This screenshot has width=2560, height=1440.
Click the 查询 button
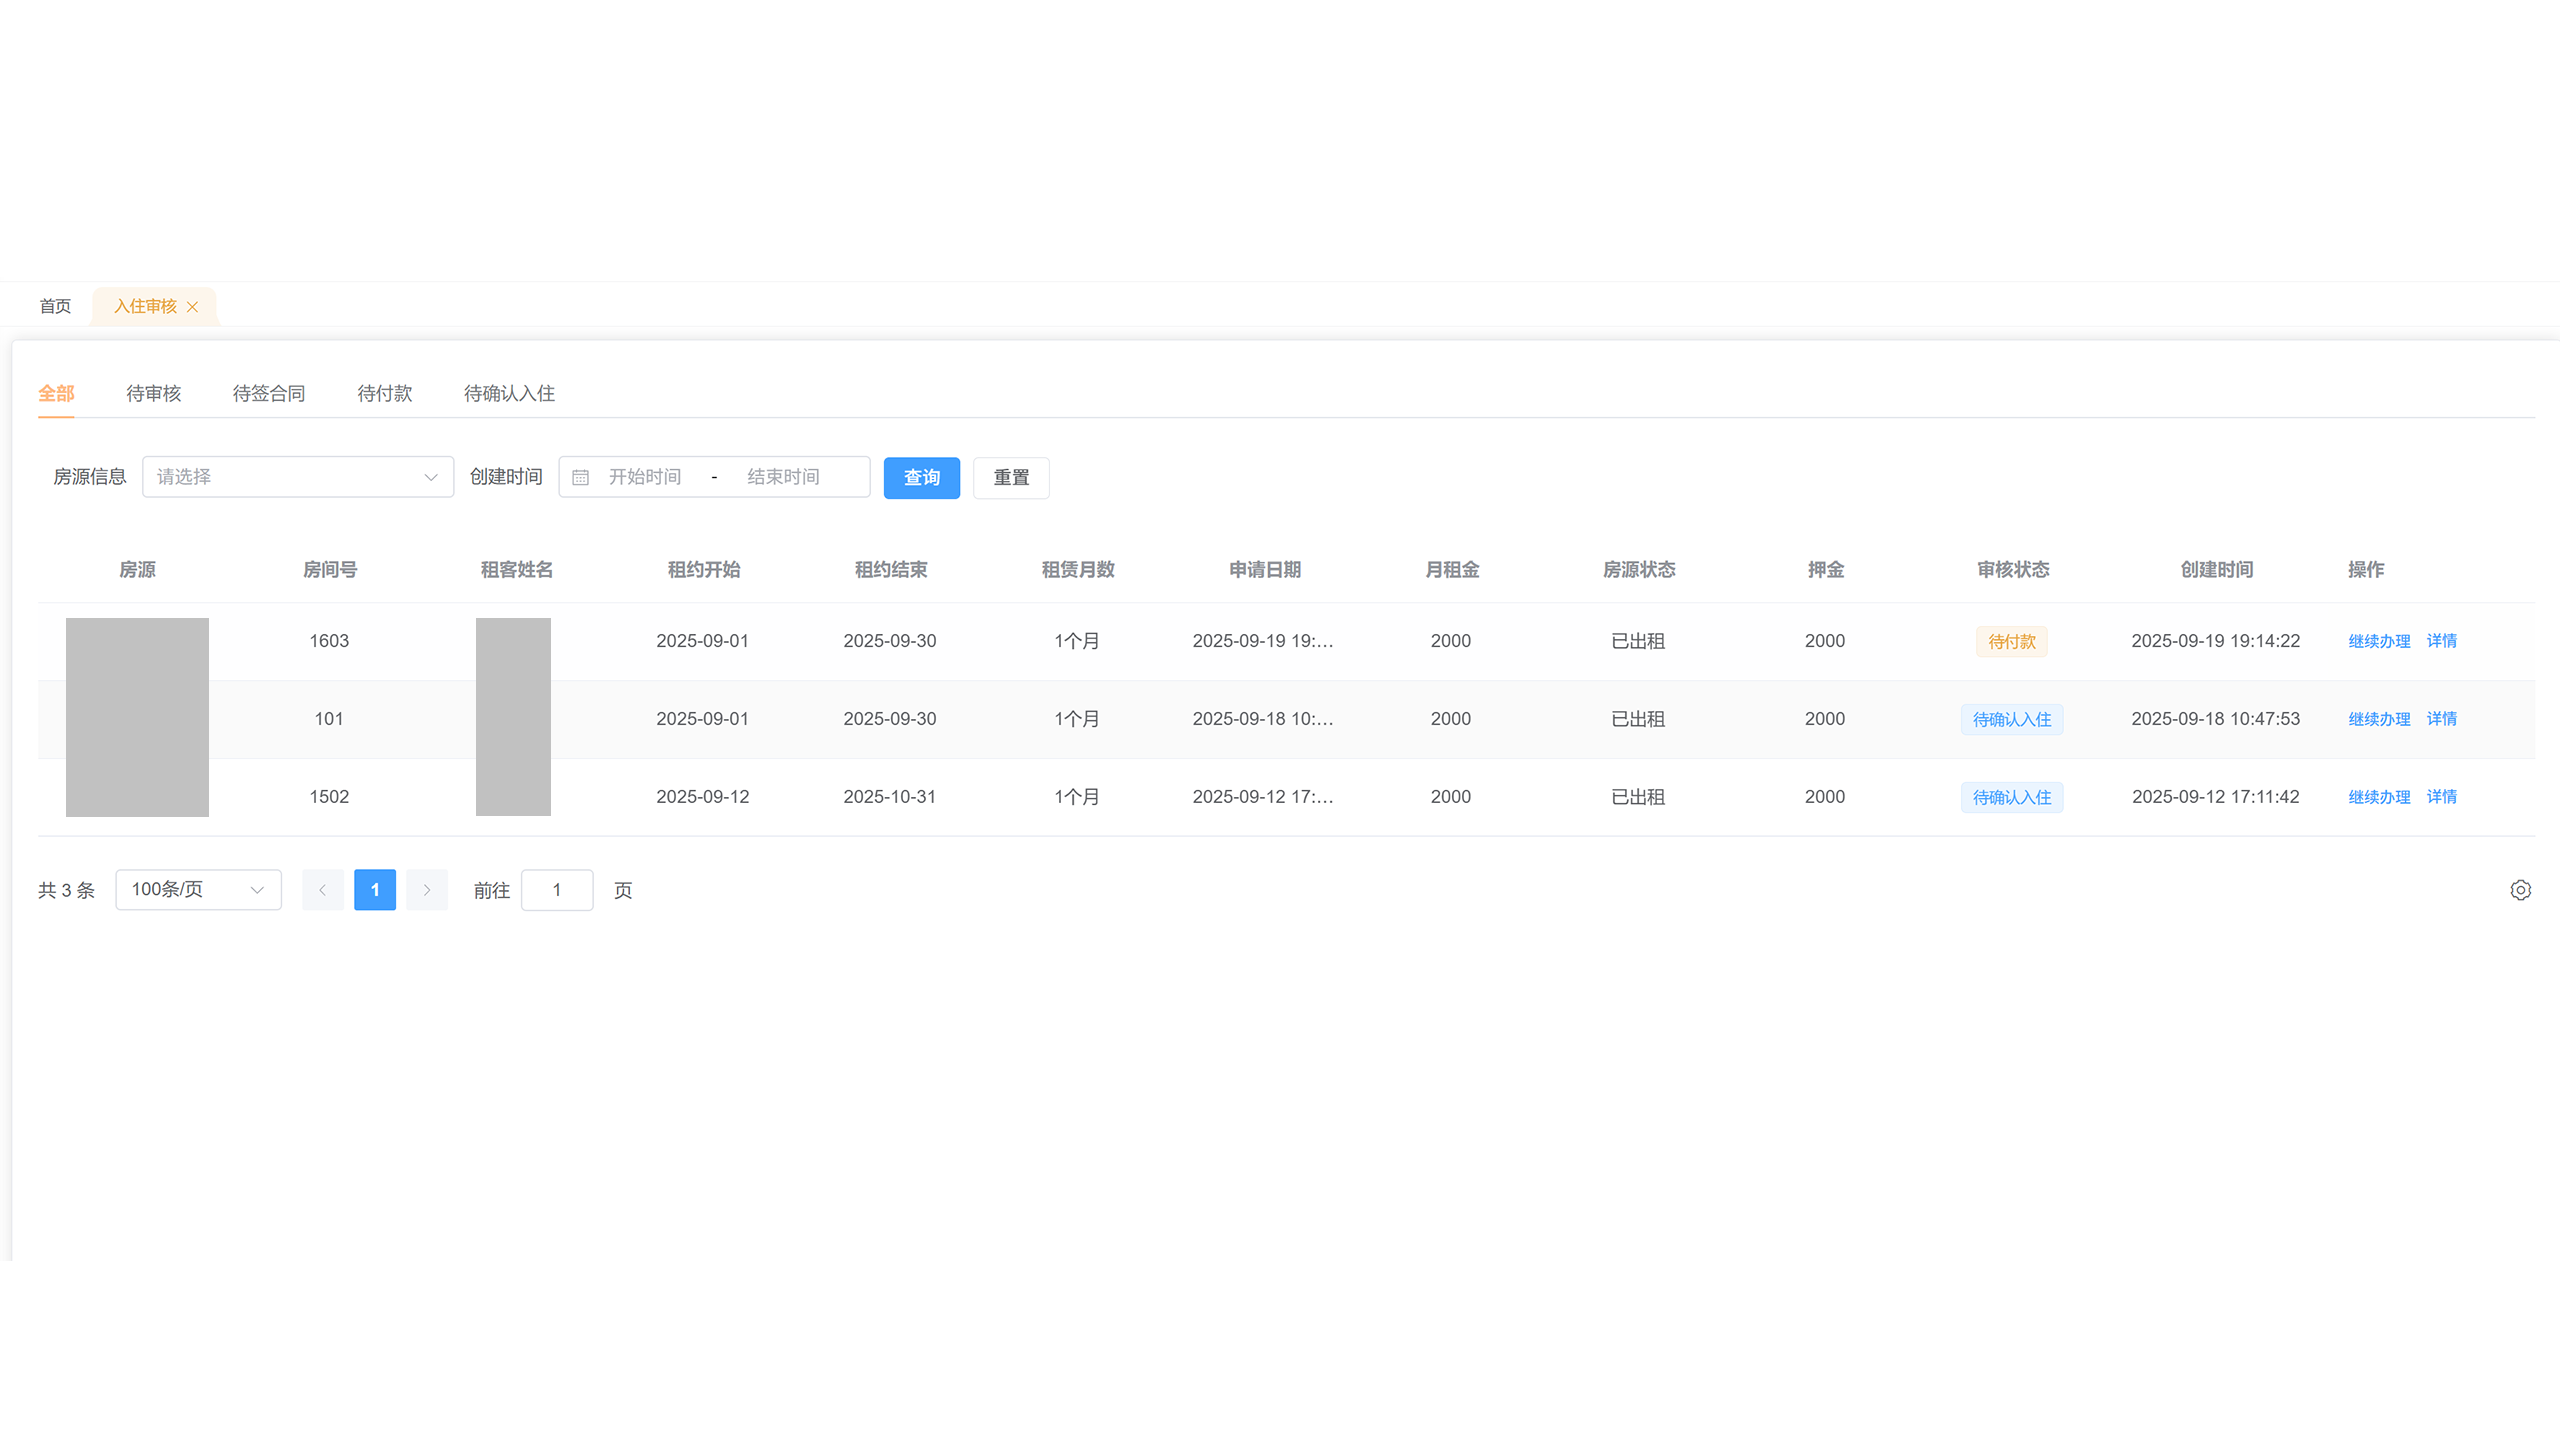tap(921, 478)
